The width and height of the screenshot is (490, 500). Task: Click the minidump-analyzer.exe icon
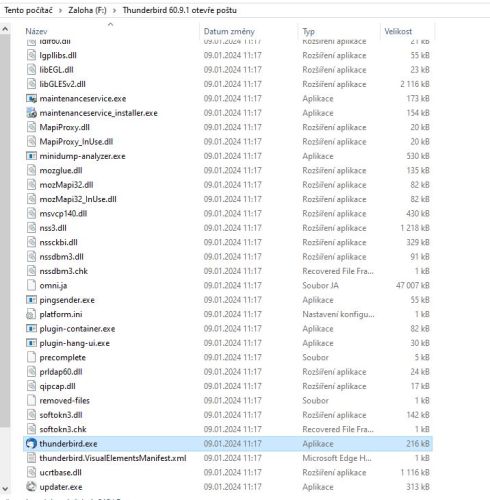(31, 156)
